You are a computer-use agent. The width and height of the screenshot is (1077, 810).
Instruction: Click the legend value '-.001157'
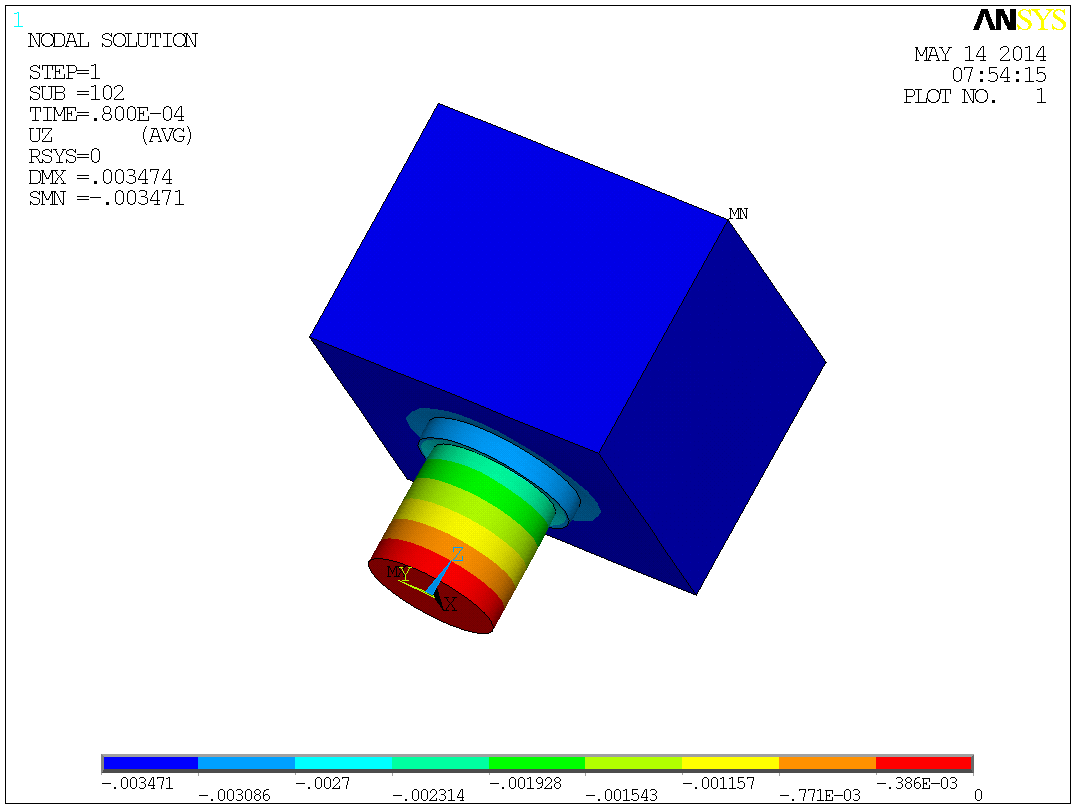coord(719,784)
